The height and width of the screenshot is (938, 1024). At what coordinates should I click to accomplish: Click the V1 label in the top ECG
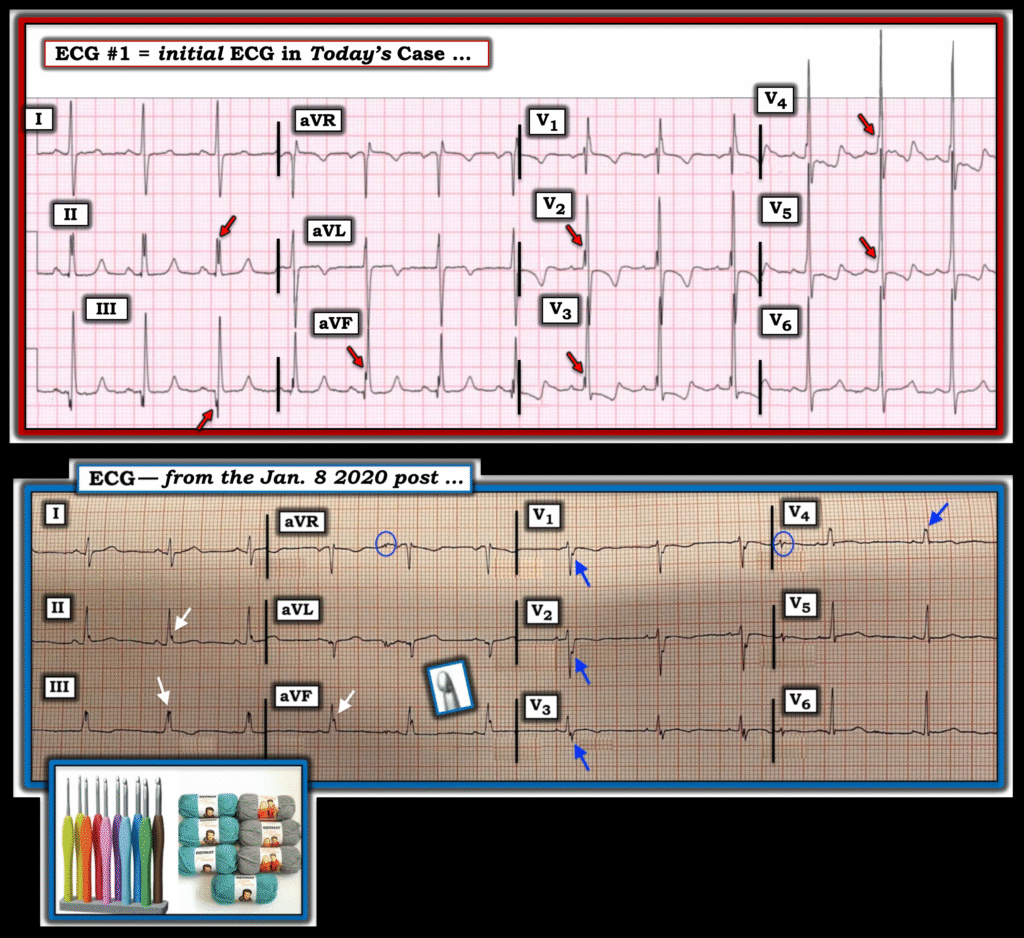click(x=547, y=122)
